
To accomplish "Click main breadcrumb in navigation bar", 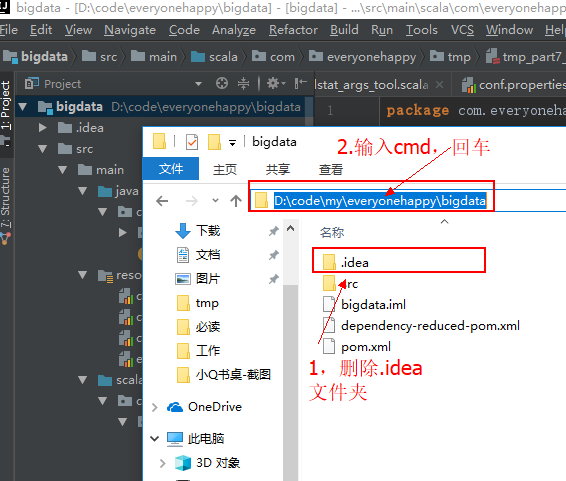I will click(x=154, y=57).
